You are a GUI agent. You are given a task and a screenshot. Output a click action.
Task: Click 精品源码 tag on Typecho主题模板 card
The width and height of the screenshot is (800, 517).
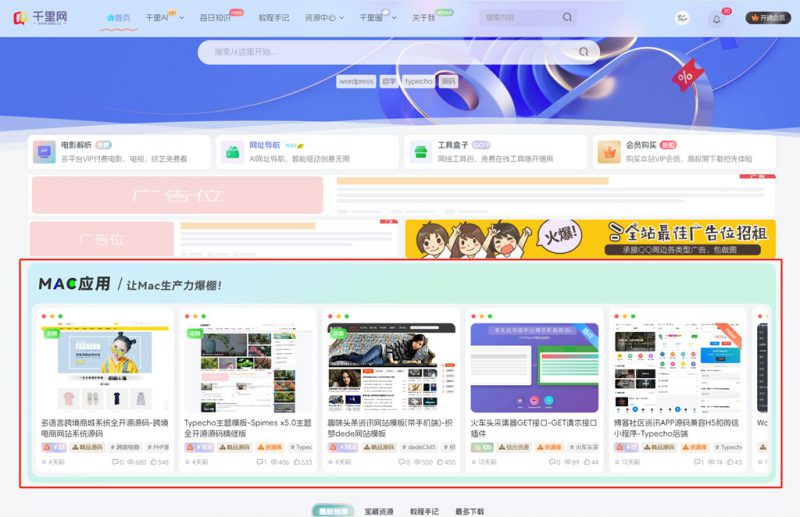pyautogui.click(x=234, y=447)
